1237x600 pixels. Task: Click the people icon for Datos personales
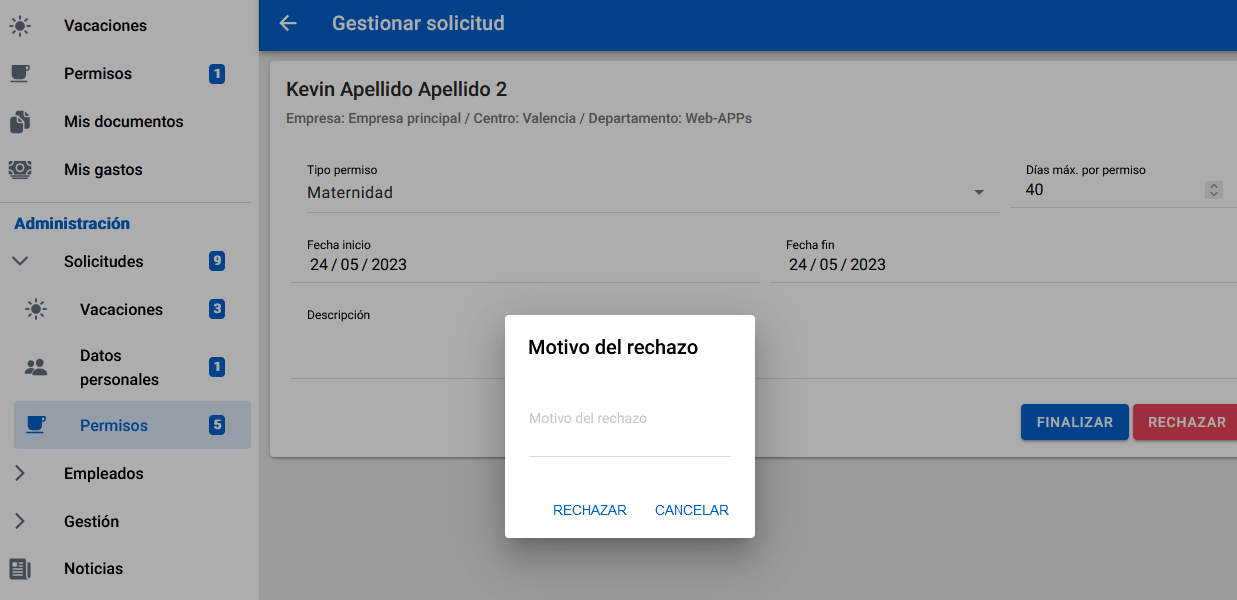(x=36, y=368)
